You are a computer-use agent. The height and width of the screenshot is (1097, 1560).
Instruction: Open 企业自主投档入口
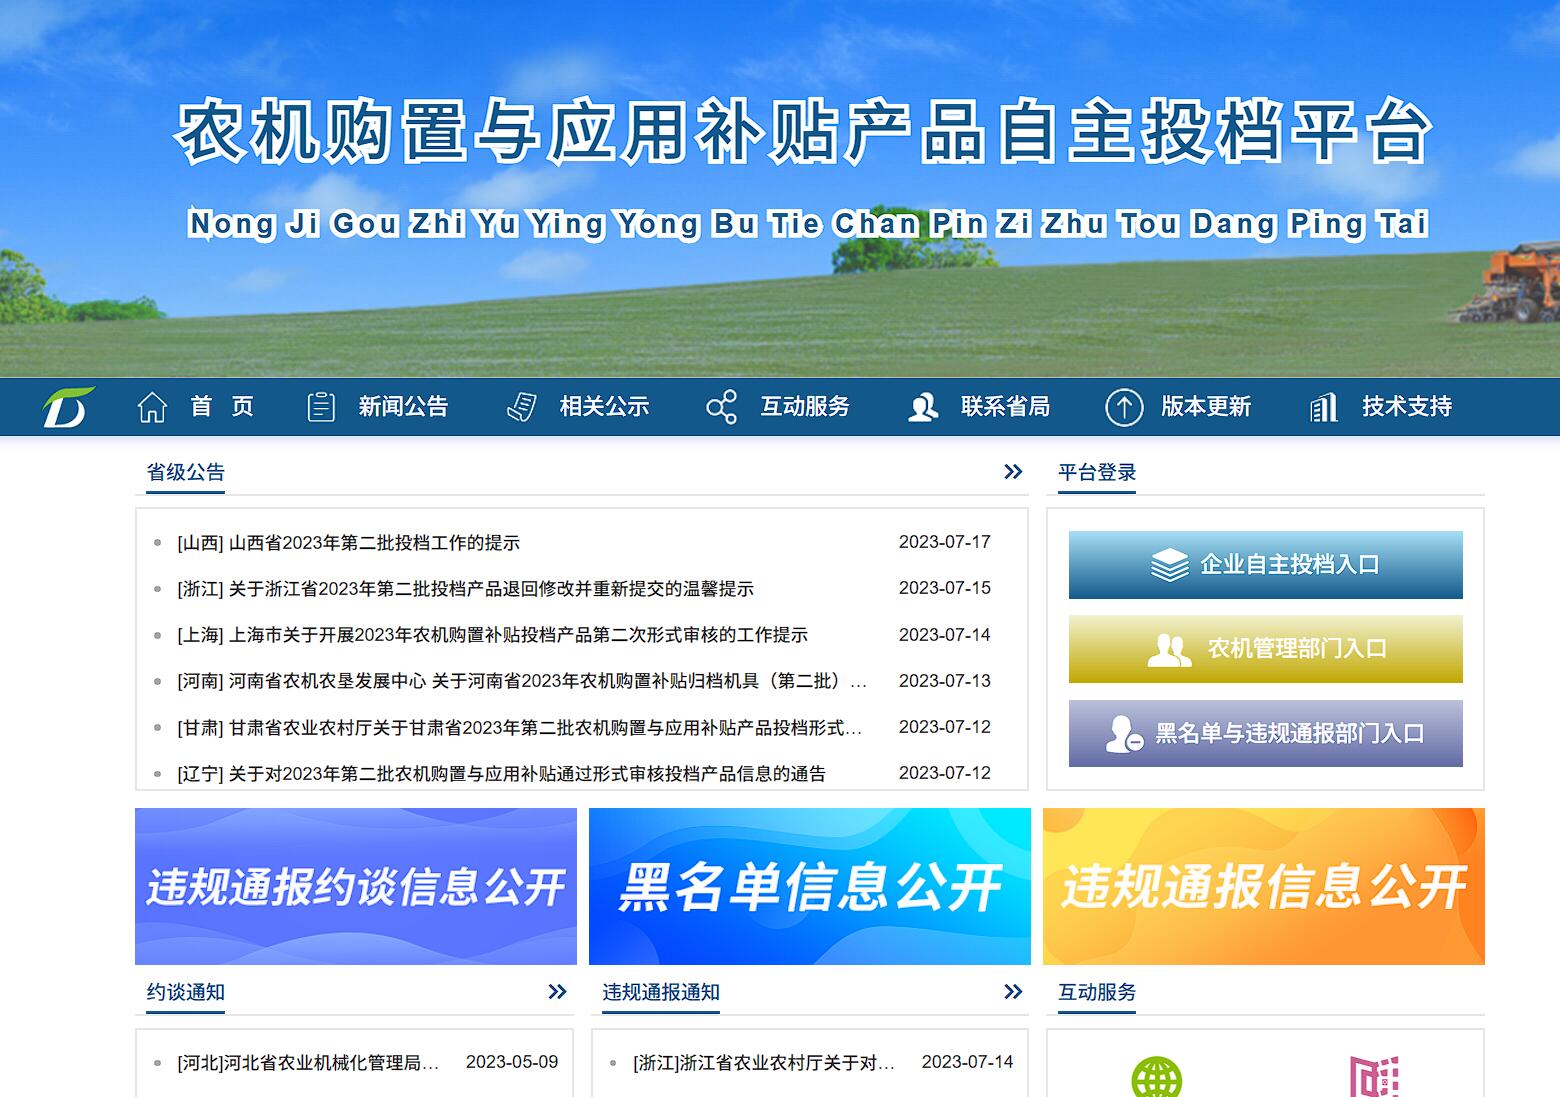[1264, 564]
